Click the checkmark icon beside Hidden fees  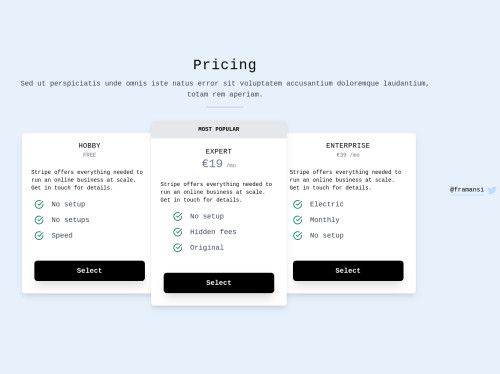pyautogui.click(x=178, y=232)
